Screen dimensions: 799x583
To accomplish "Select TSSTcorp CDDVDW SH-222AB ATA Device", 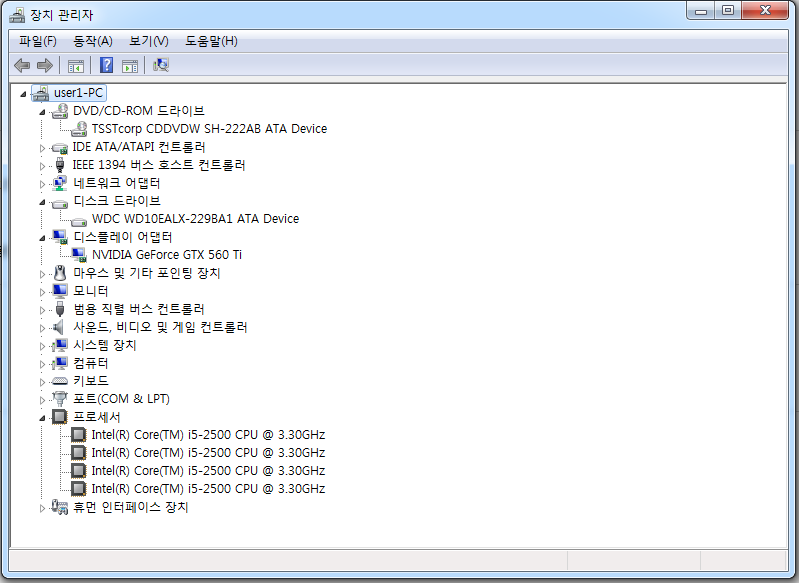I will point(208,129).
